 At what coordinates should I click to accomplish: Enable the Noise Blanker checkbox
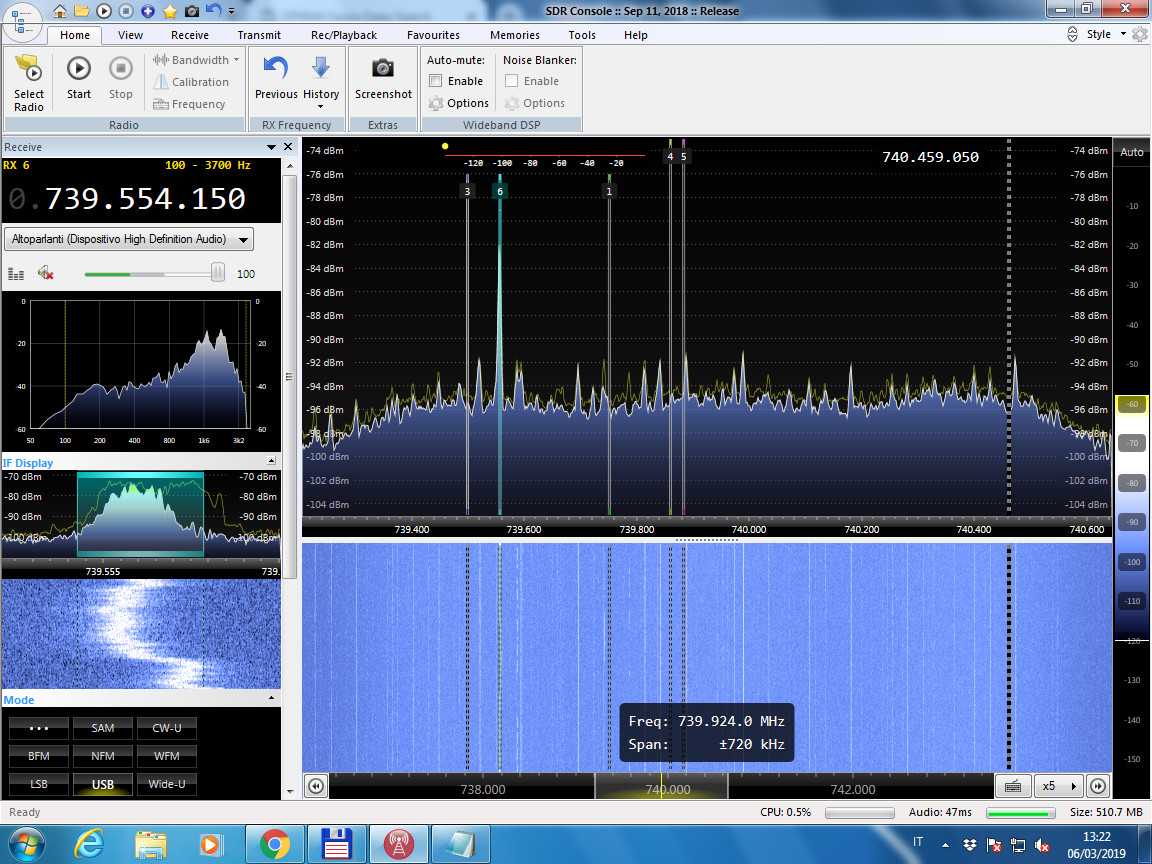point(512,81)
